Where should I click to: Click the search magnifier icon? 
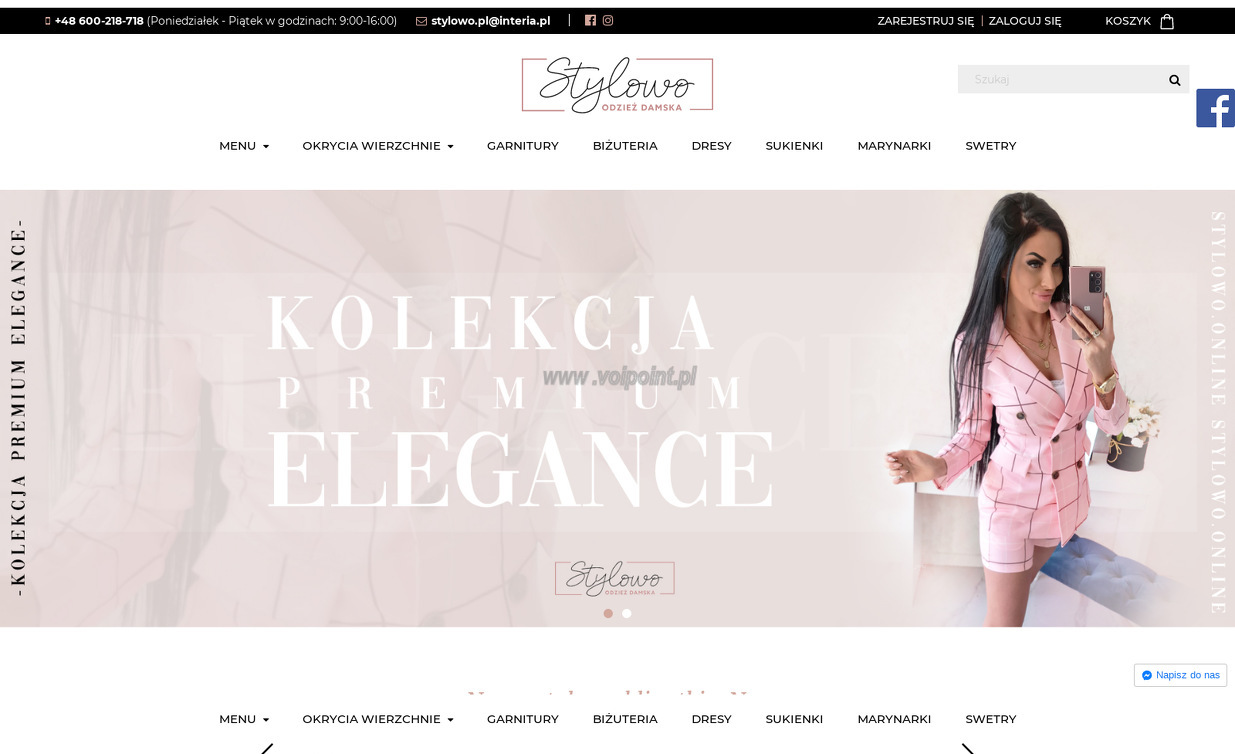pos(1175,80)
